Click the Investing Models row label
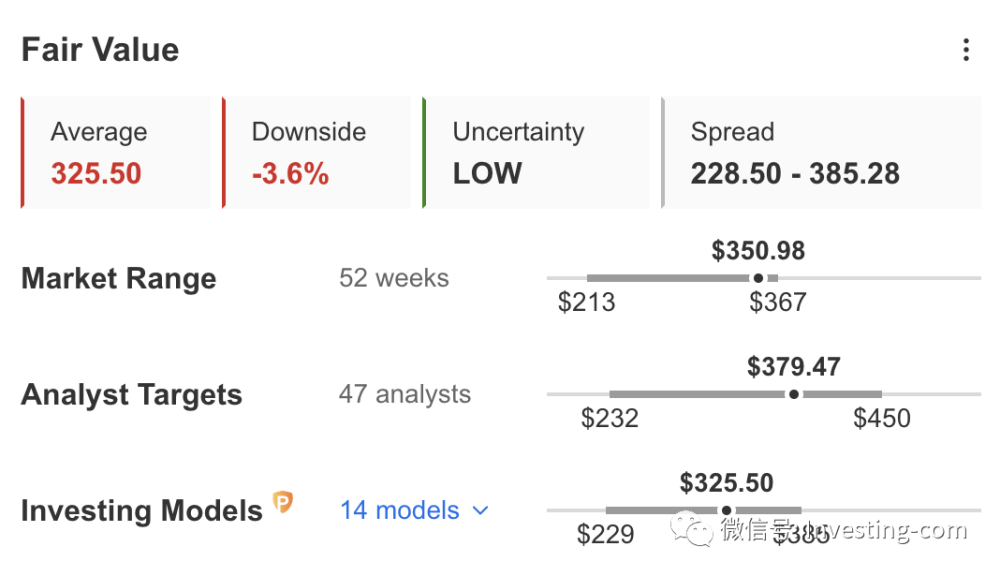Screen dimensions: 1000x576 point(141,511)
